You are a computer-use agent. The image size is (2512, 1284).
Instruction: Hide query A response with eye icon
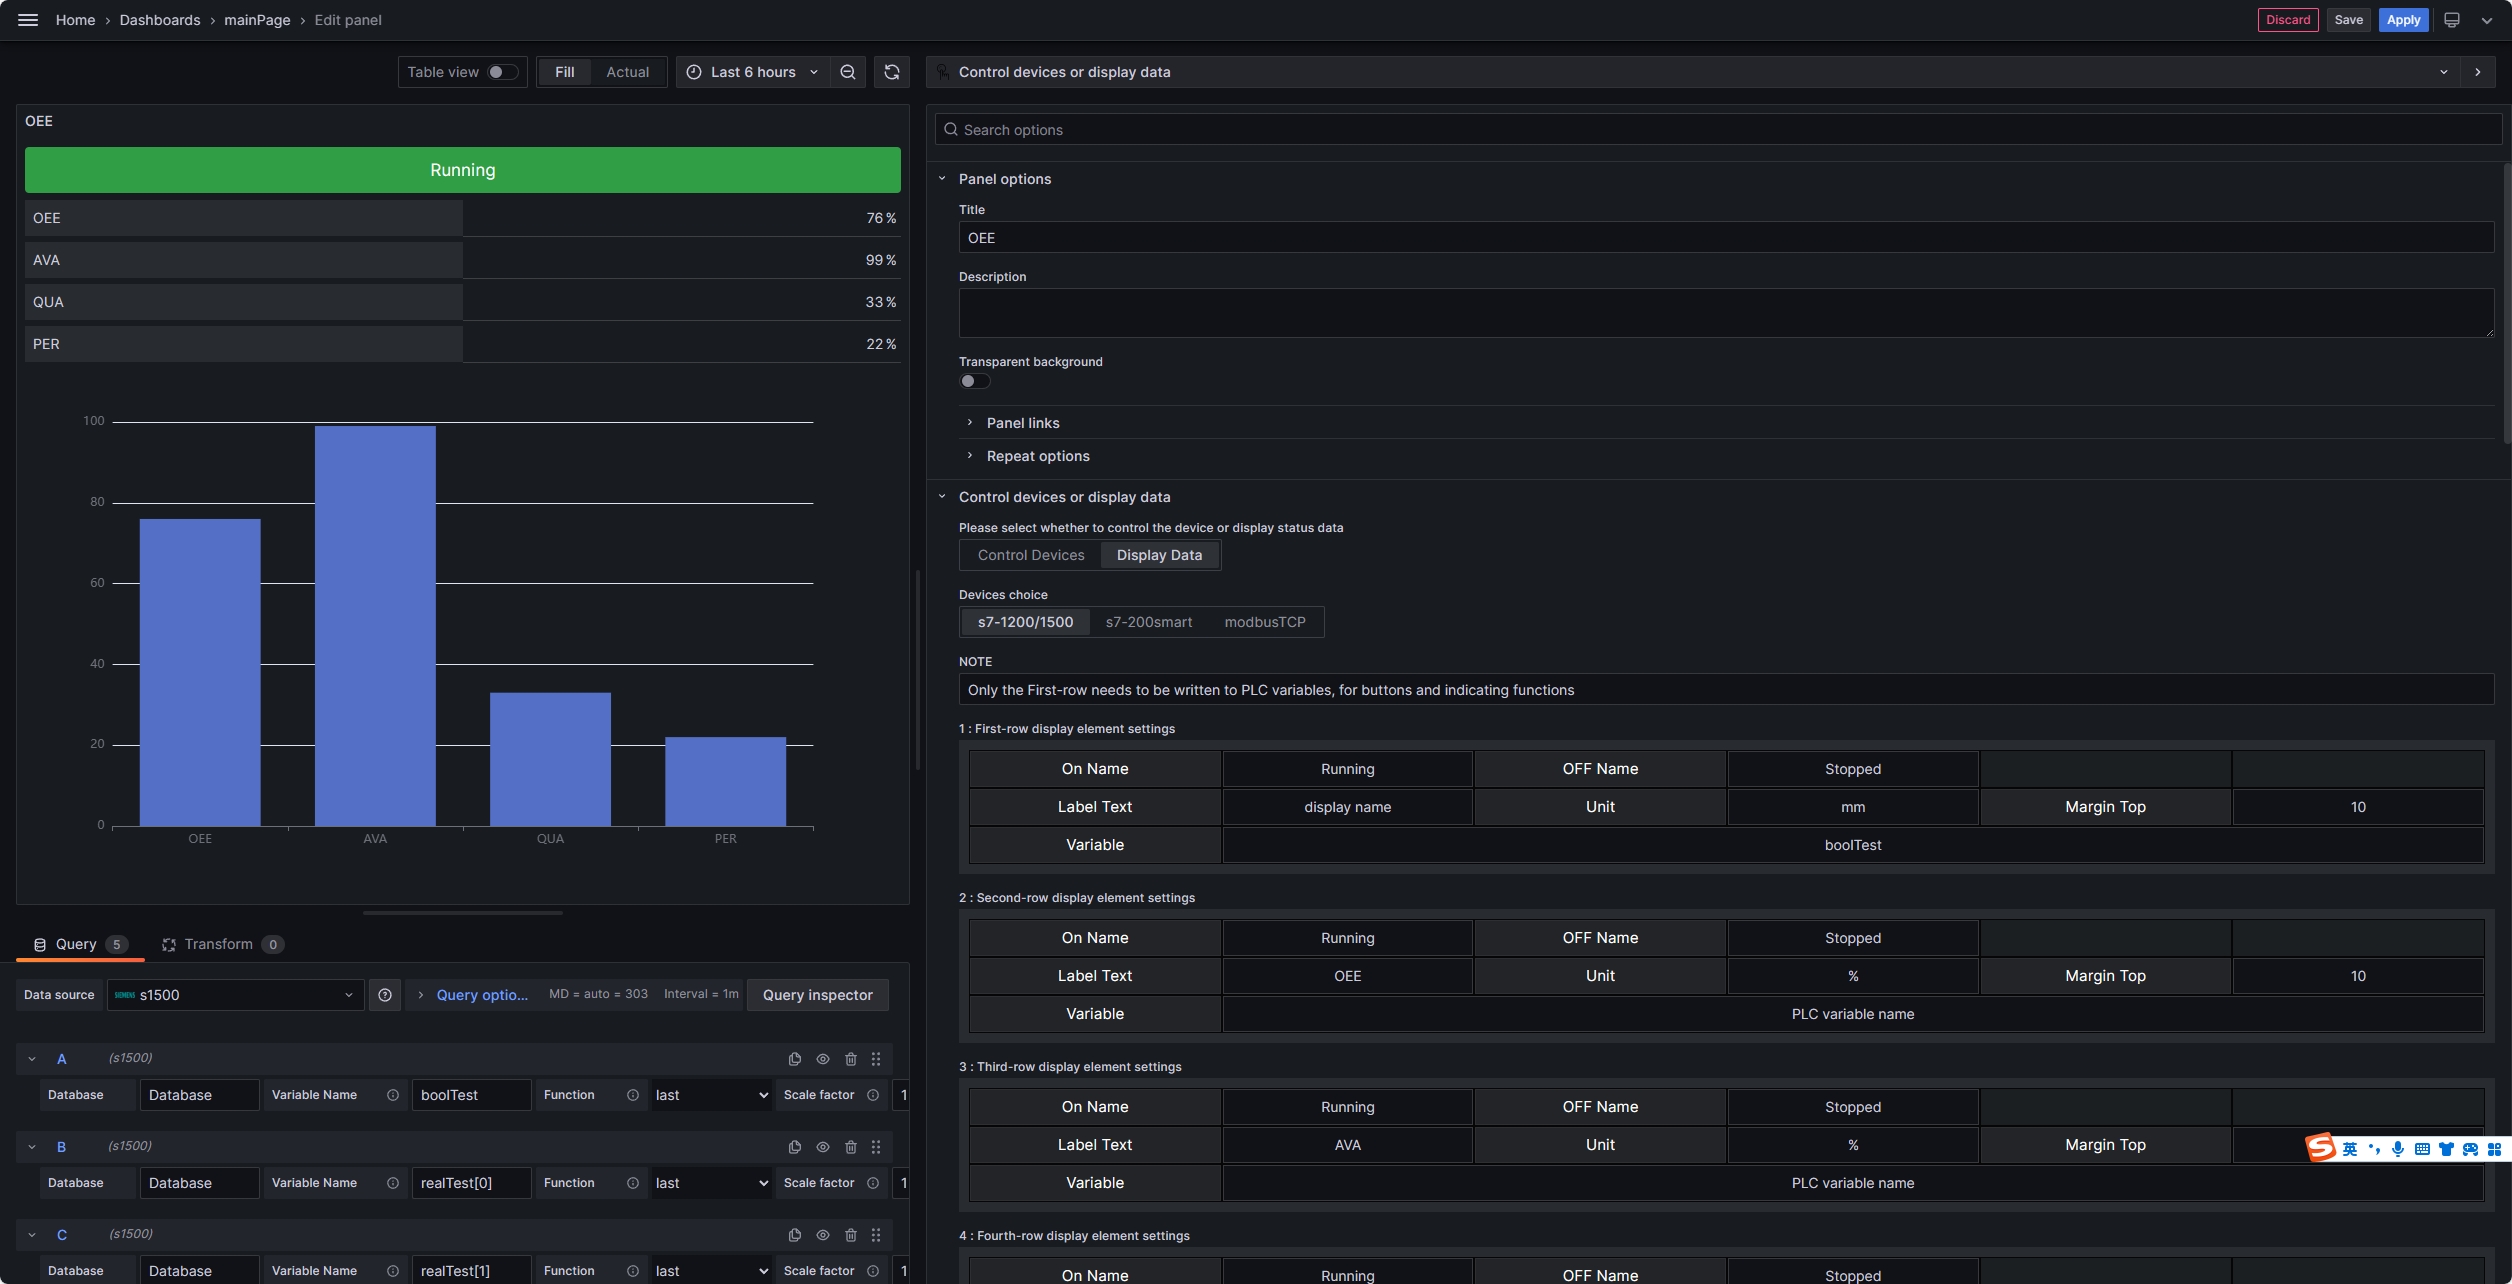[x=823, y=1059]
